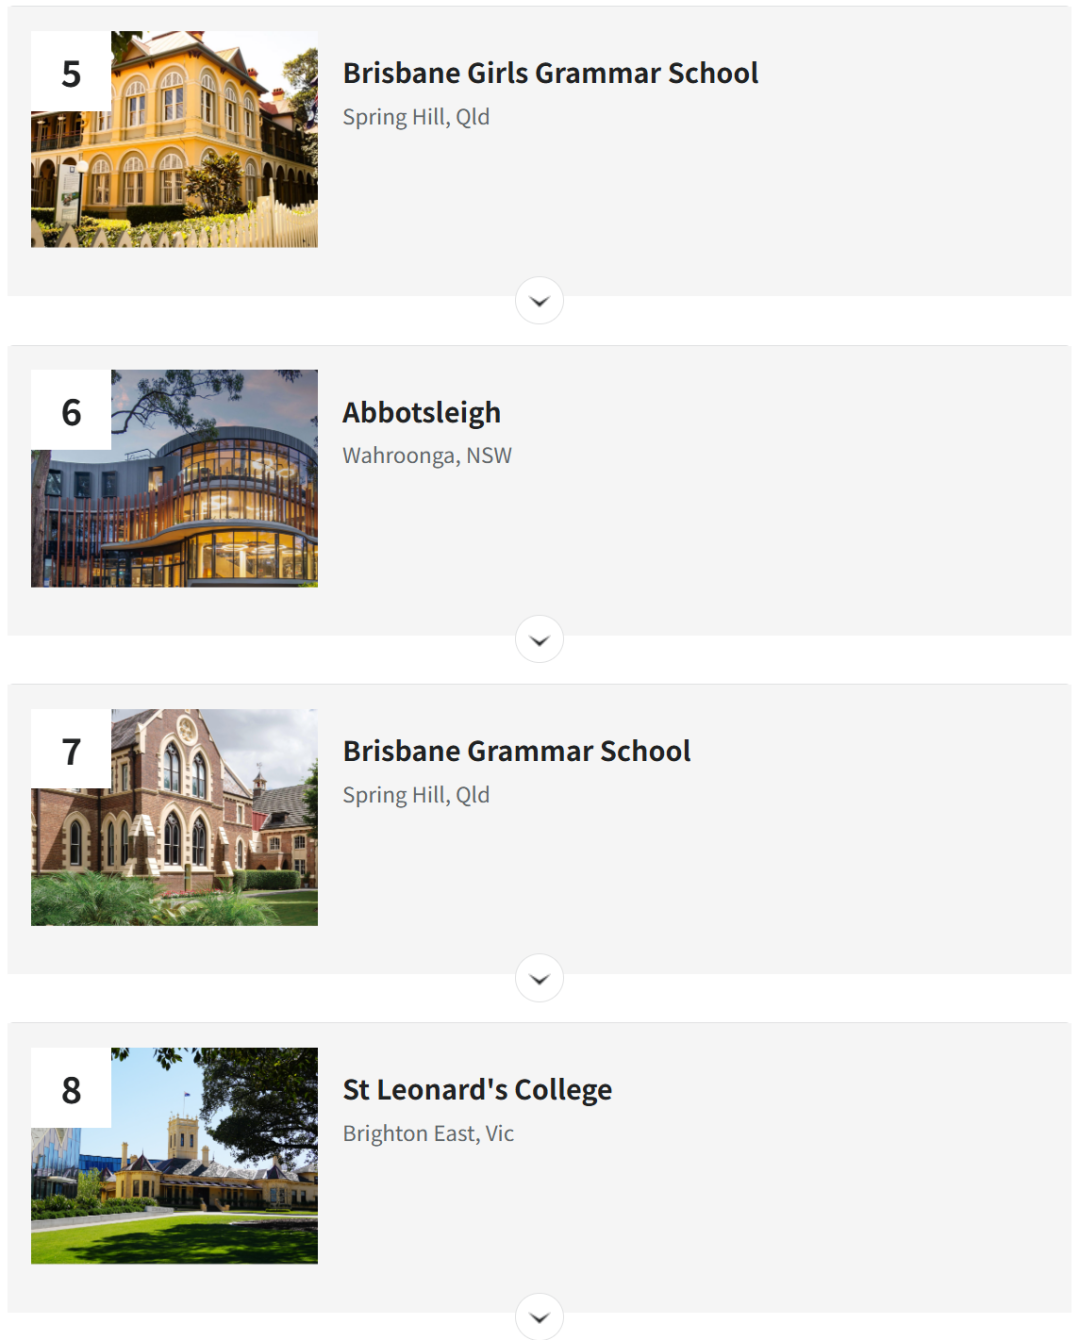Viewport: 1080px width, 1340px height.
Task: Select the rank 8 number badge
Action: (71, 1089)
